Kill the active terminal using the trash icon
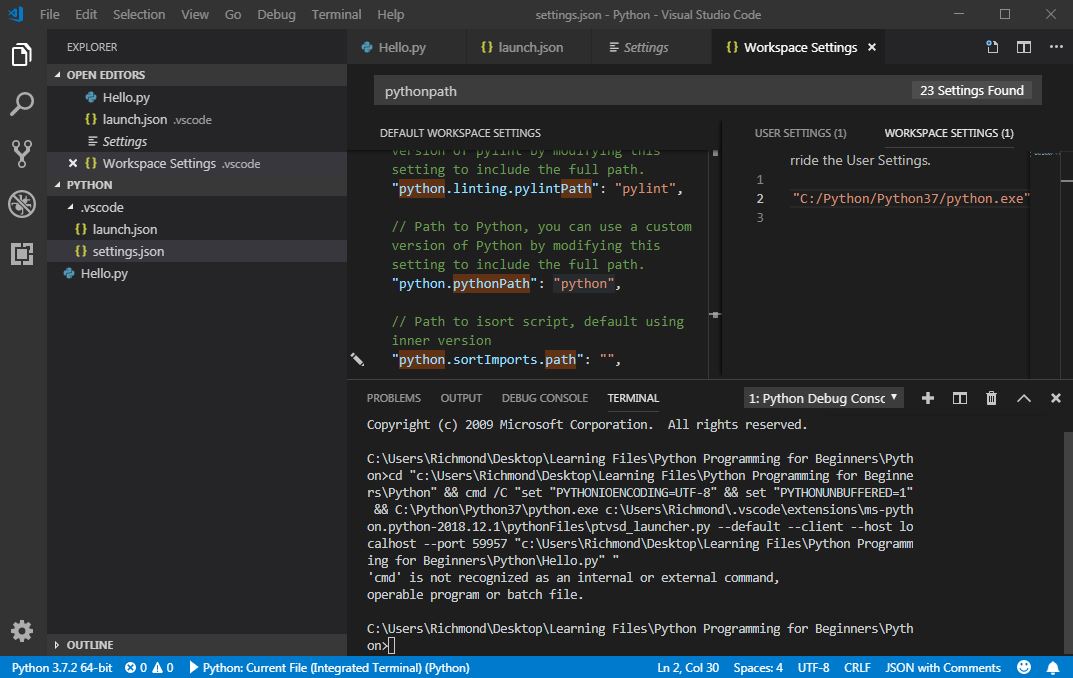Image resolution: width=1073 pixels, height=678 pixels. [x=991, y=397]
